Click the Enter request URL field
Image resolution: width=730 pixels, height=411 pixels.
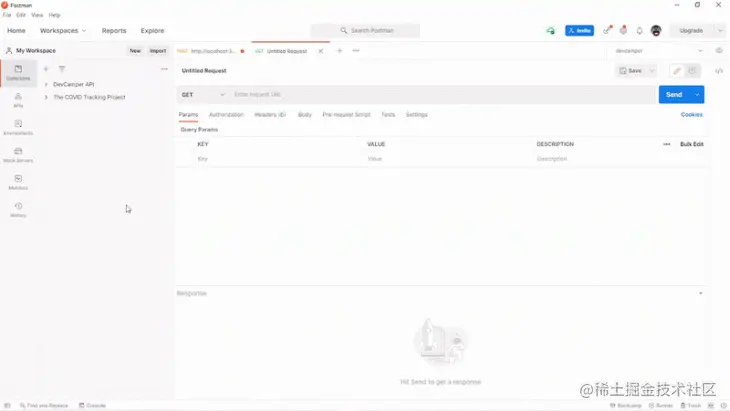442,94
